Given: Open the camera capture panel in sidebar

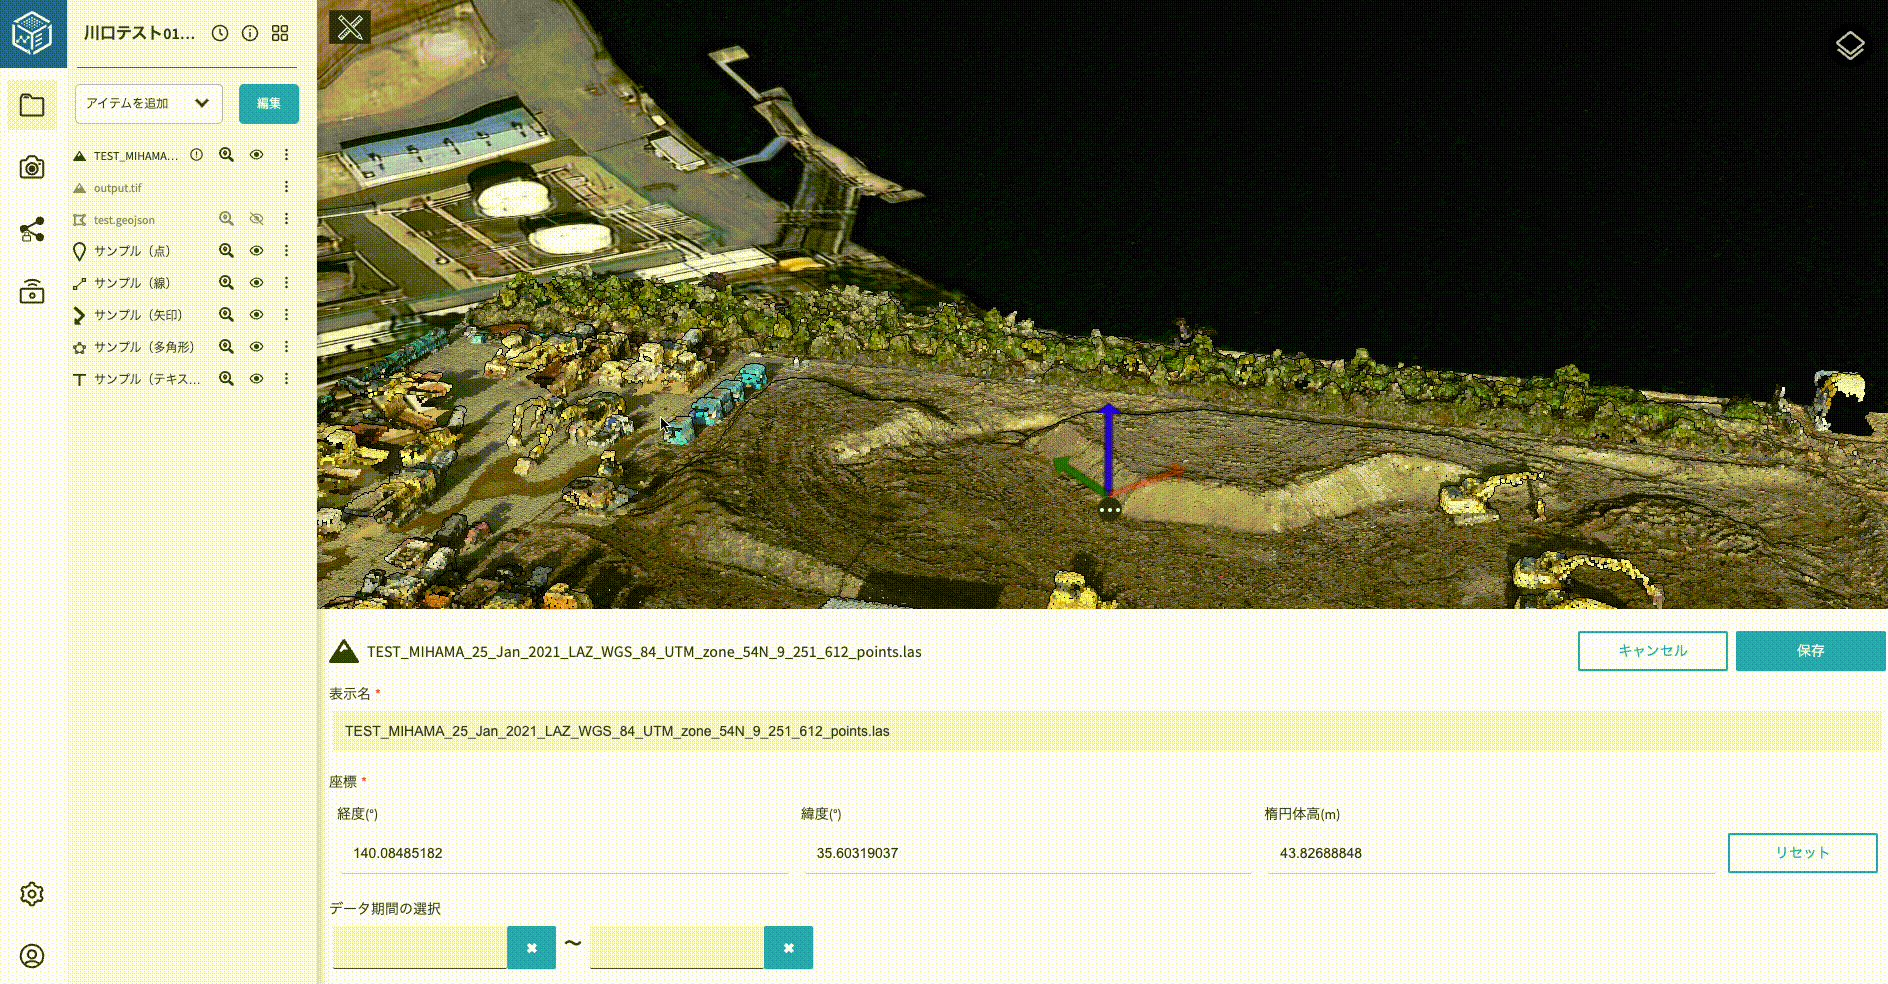Looking at the screenshot, I should pyautogui.click(x=32, y=167).
